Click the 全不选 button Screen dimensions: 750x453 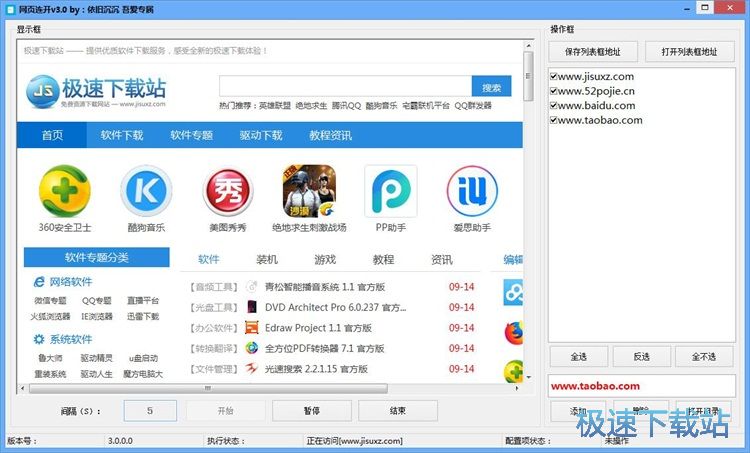tap(704, 357)
